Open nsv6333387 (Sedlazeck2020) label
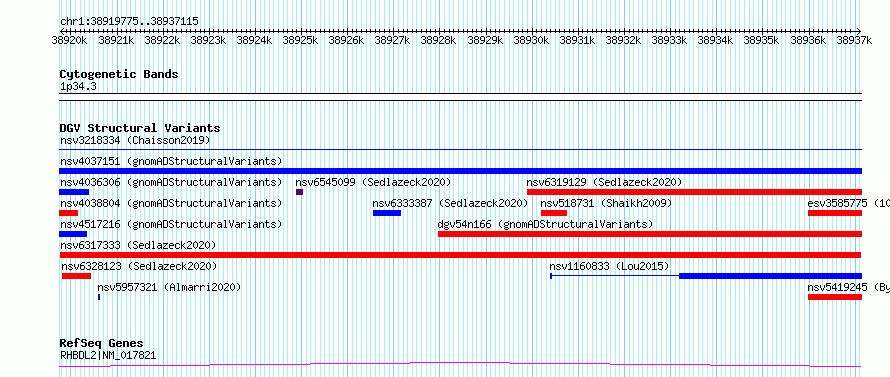Image resolution: width=890 pixels, height=377 pixels. coord(450,203)
